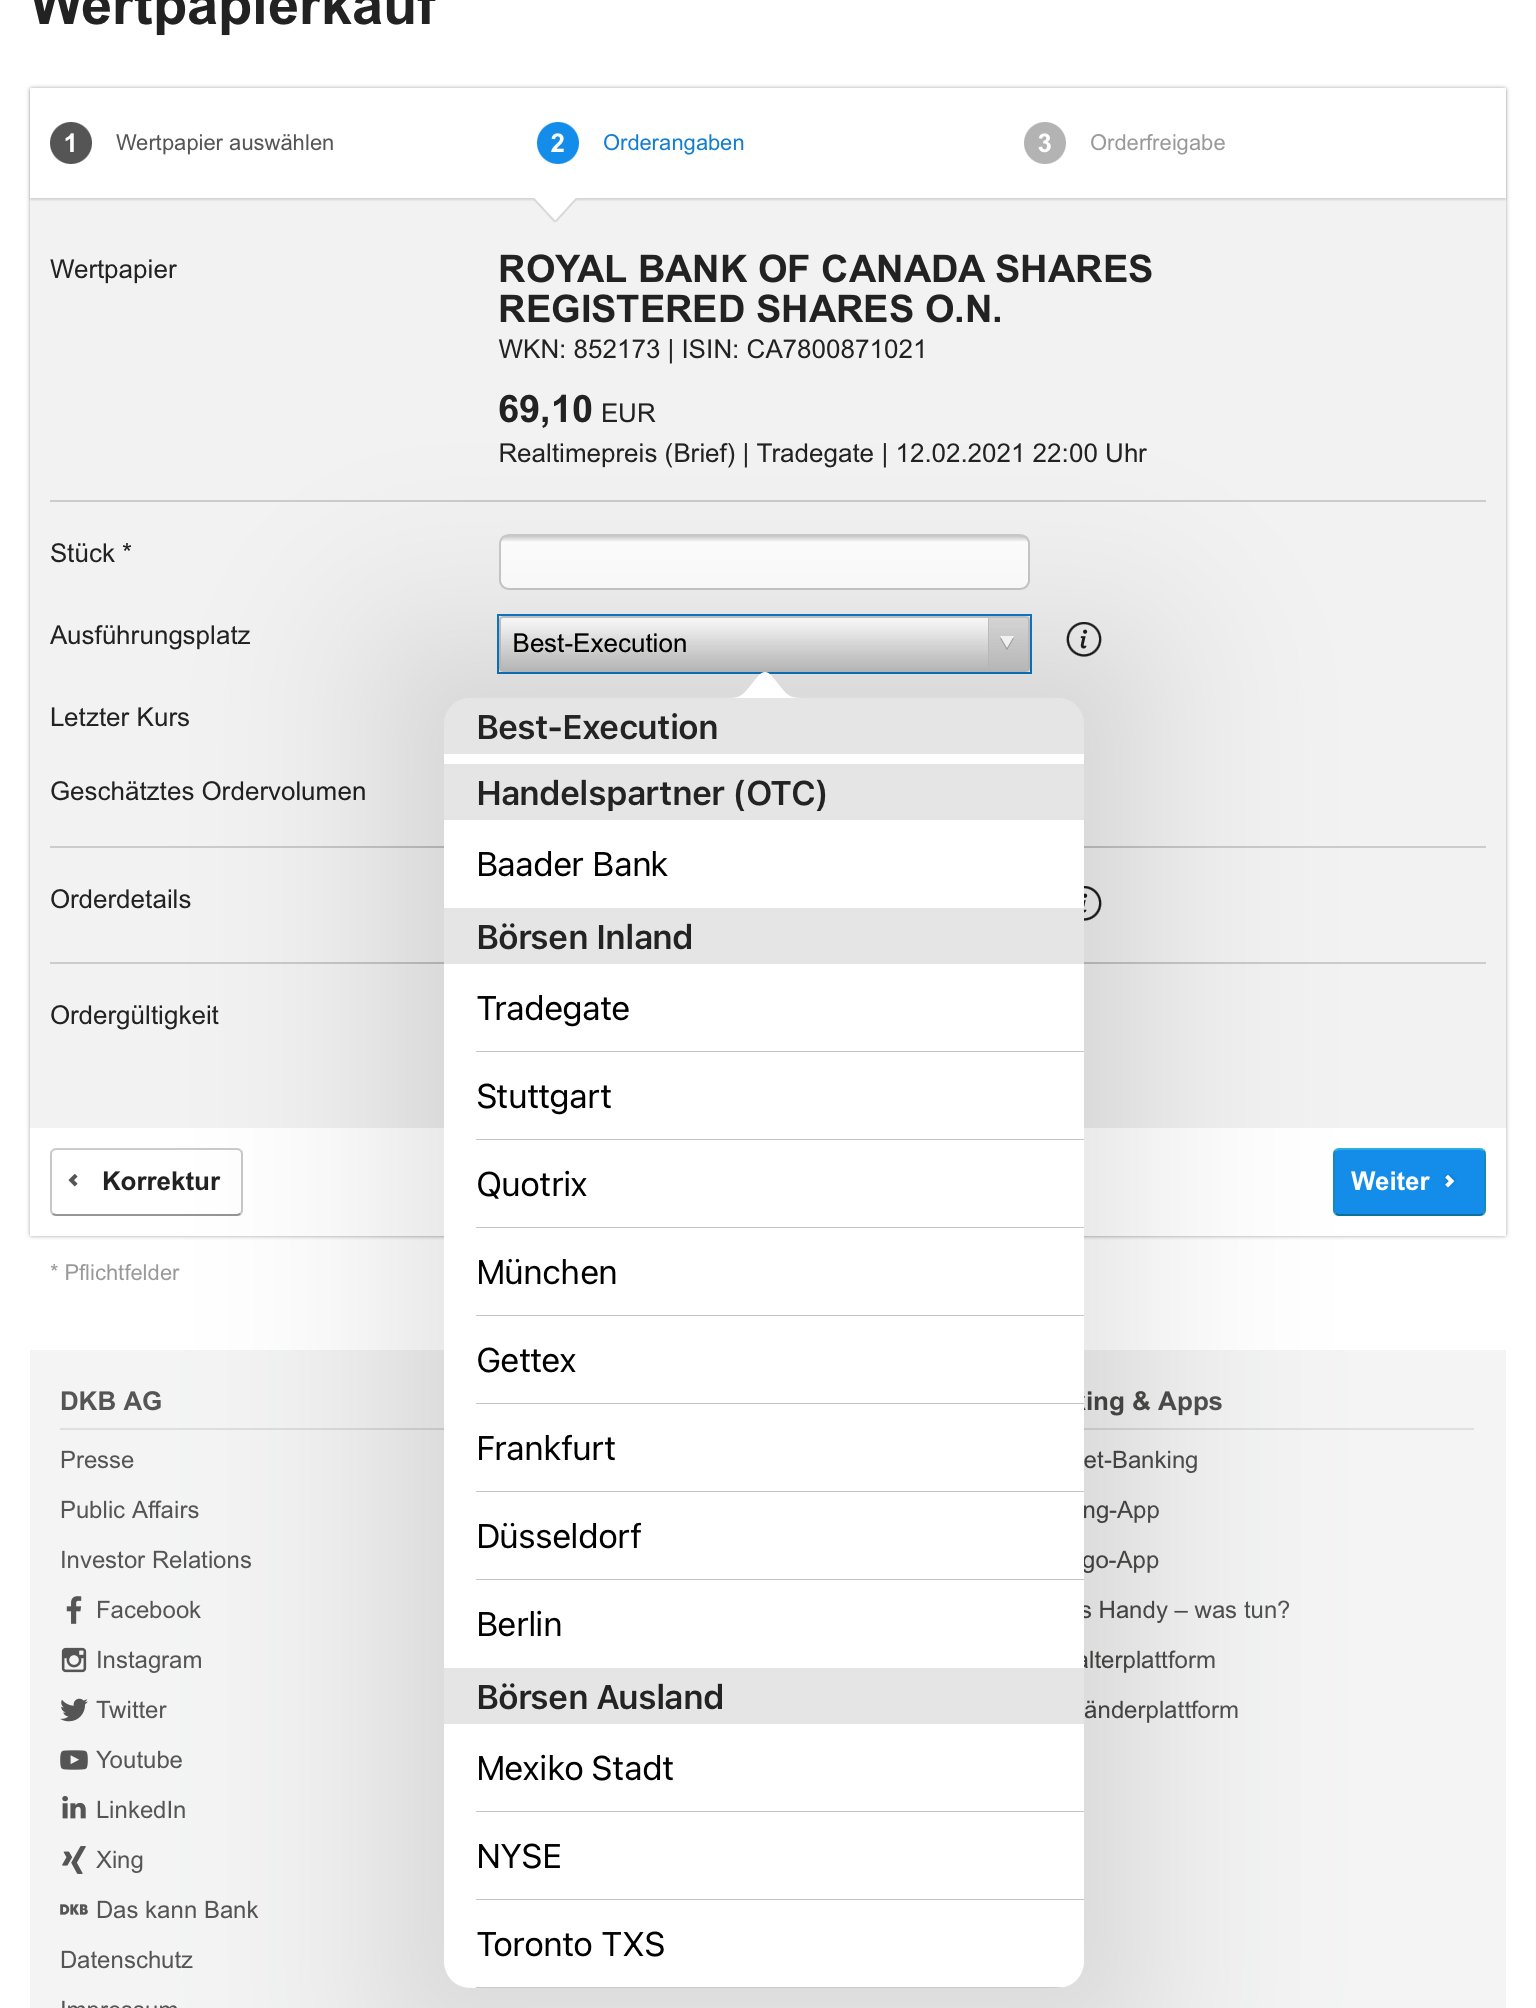Select Tradegate as execution venue
Image resolution: width=1536 pixels, height=2008 pixels.
click(x=553, y=1008)
